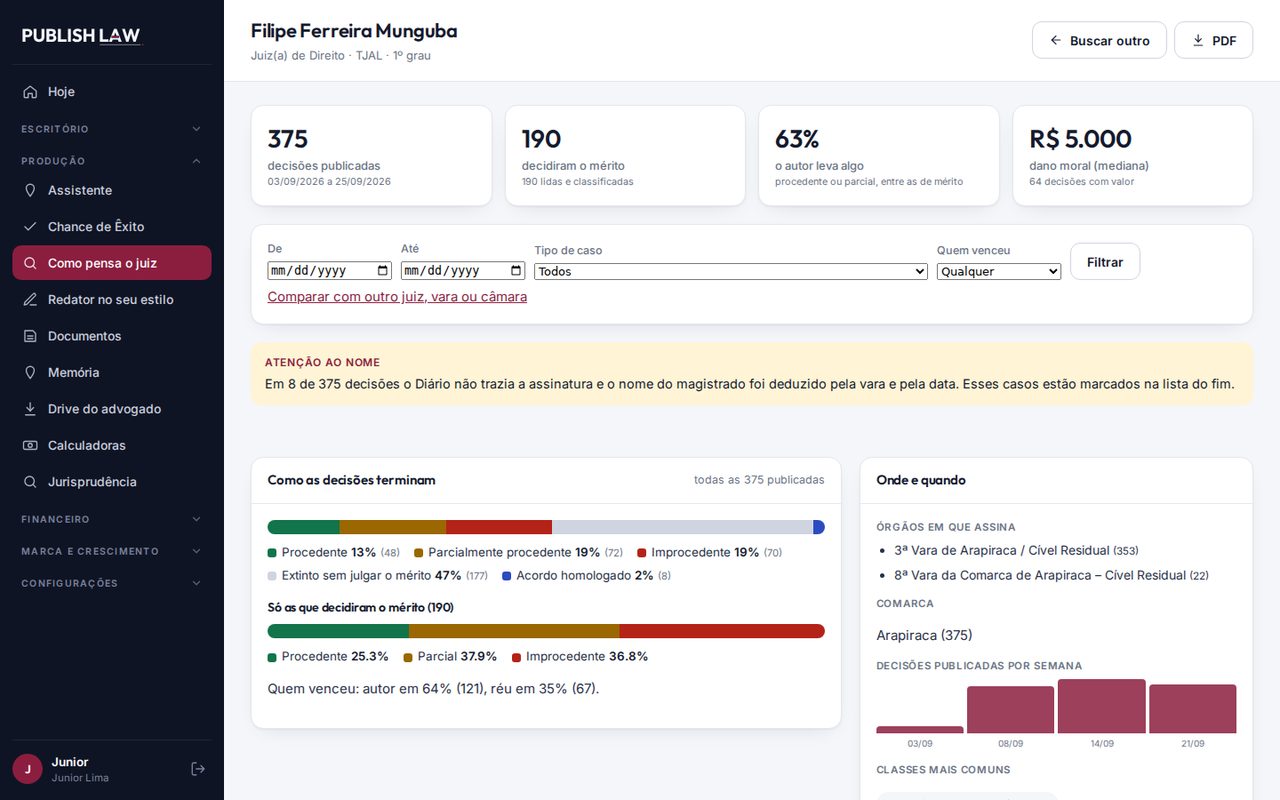Click the grey Extinto segment of the outcomes bar
1280x800 pixels.
click(682, 527)
